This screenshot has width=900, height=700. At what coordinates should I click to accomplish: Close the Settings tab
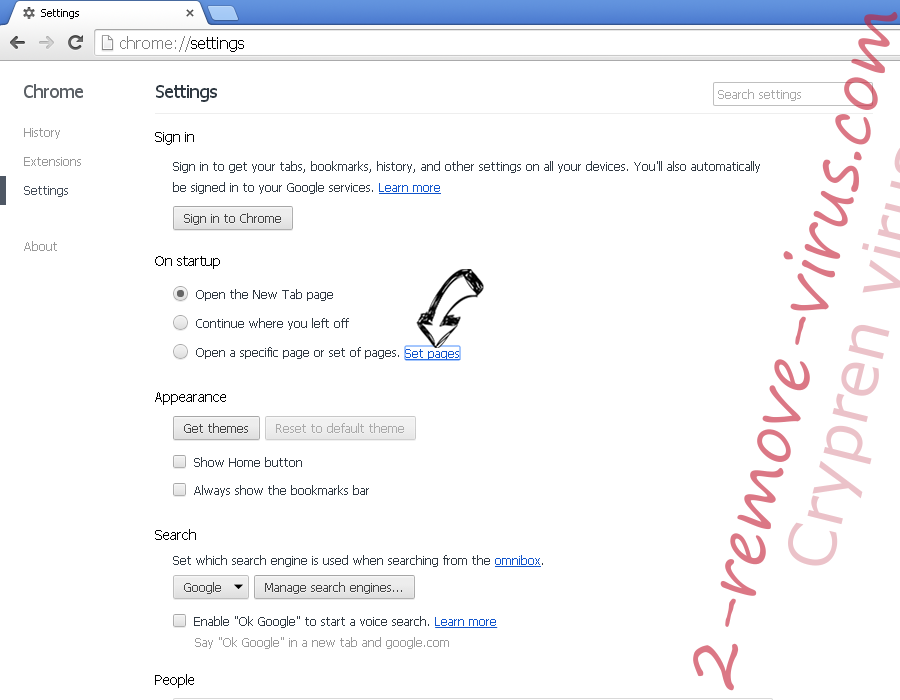click(x=189, y=13)
